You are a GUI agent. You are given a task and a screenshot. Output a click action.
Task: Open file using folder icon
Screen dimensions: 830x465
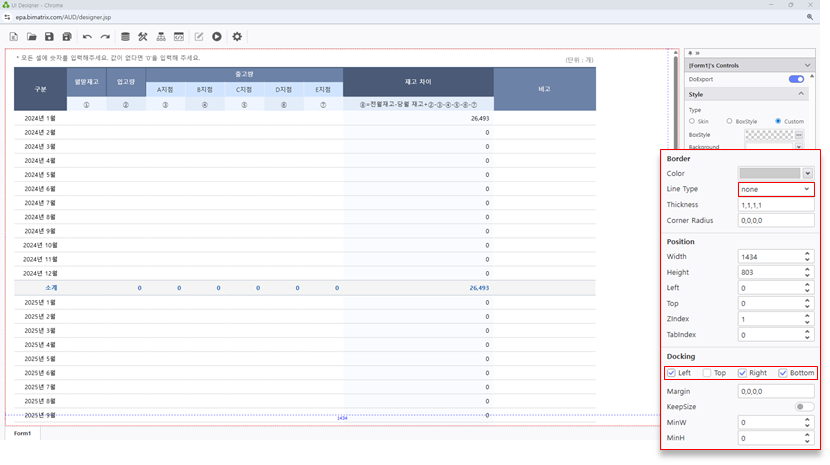[x=32, y=37]
